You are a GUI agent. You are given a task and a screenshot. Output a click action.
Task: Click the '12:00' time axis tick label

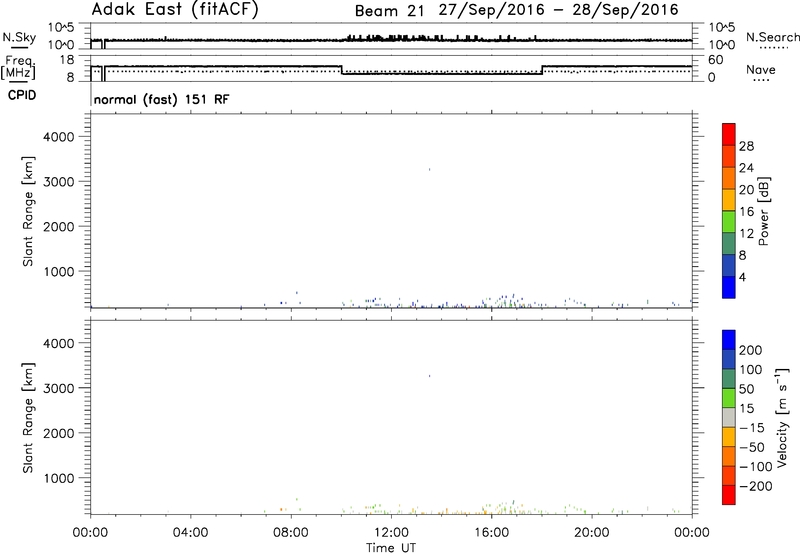(x=391, y=533)
